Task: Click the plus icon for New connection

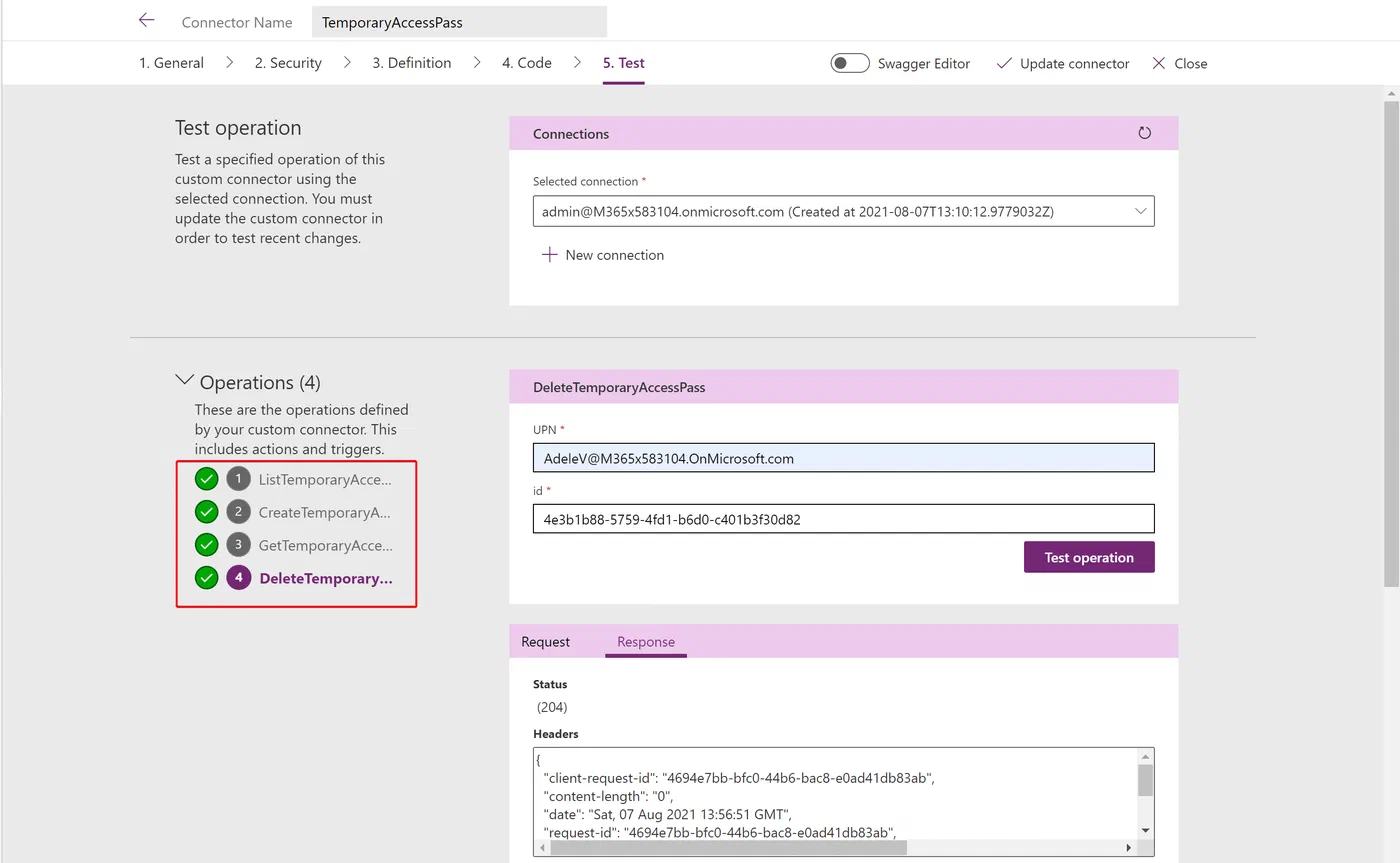Action: click(x=549, y=255)
